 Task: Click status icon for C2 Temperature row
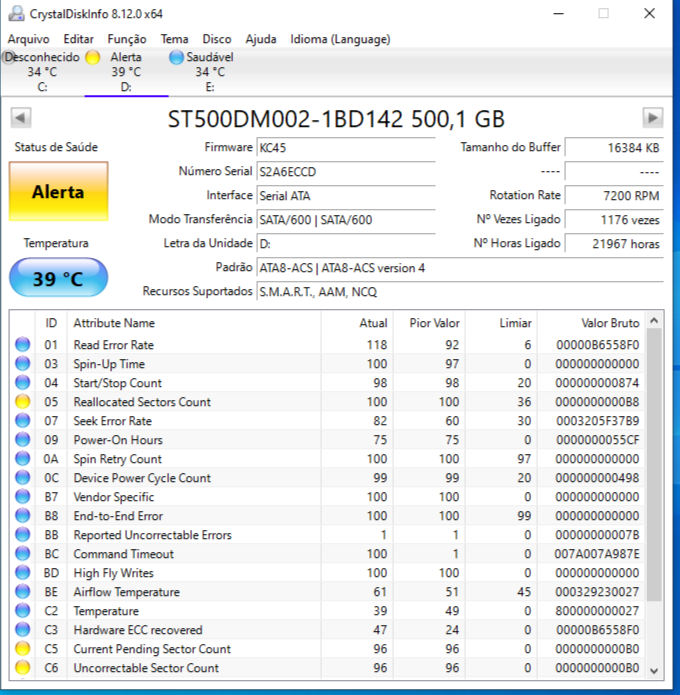(23, 611)
